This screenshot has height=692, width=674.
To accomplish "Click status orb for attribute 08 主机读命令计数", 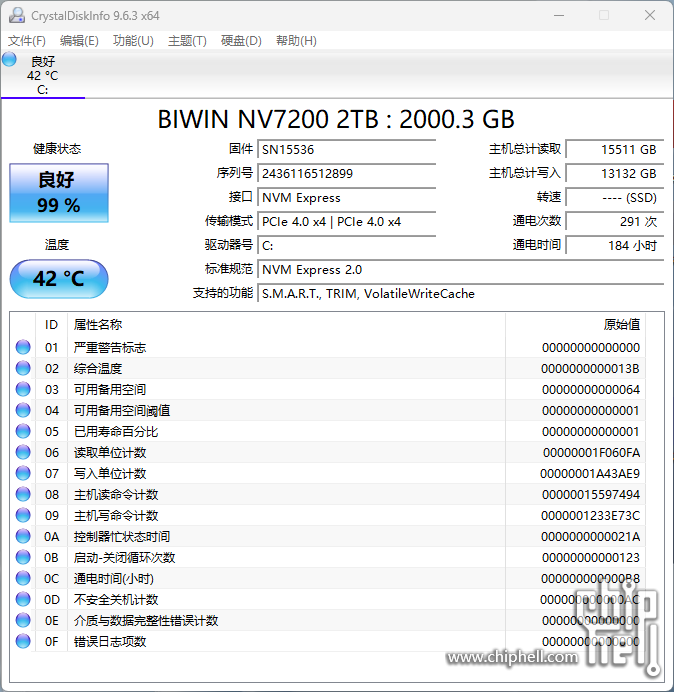I will pos(23,494).
